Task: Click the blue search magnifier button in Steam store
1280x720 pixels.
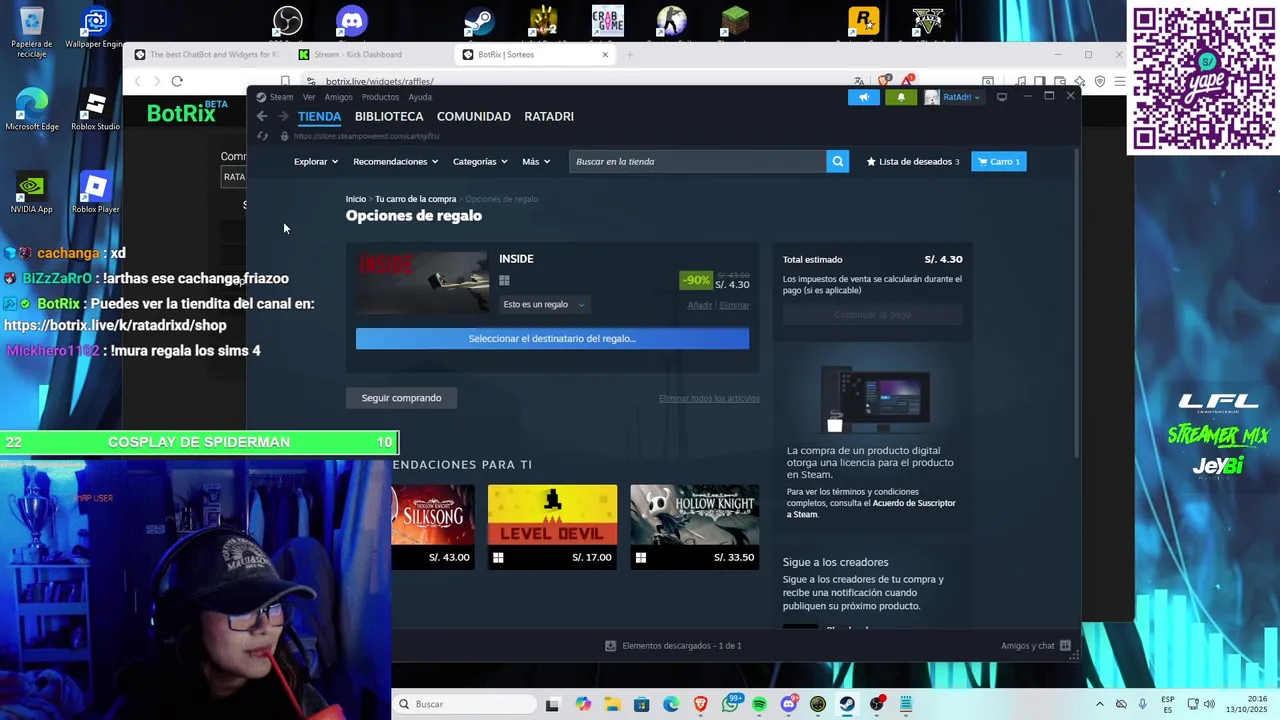Action: pos(837,161)
